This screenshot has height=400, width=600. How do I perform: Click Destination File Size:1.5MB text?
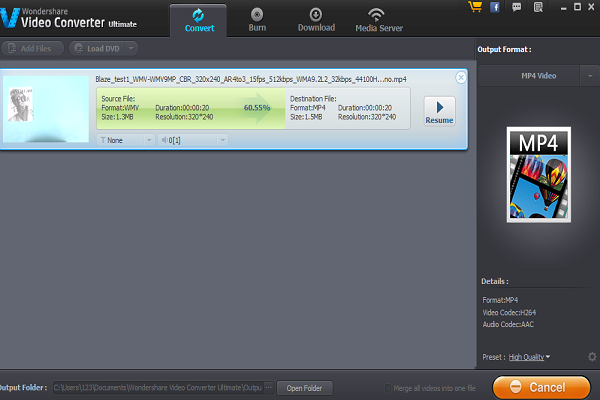pos(306,117)
